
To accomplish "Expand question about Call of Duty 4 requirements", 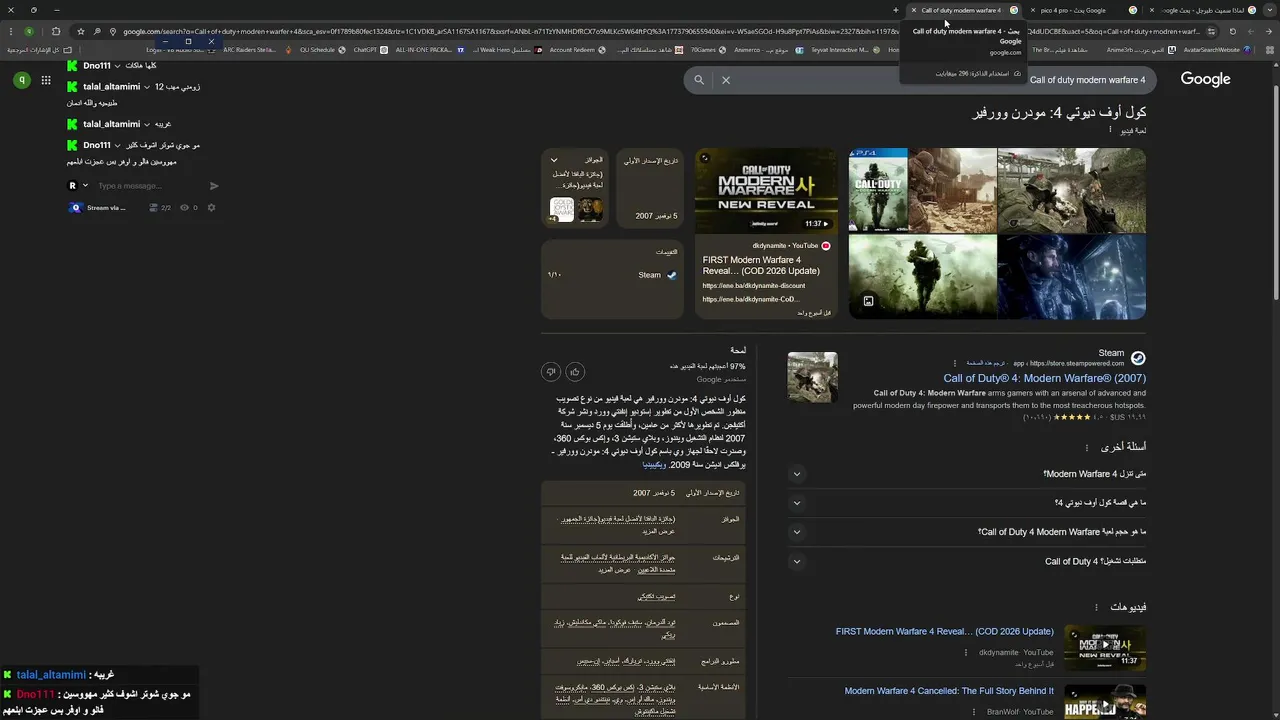I will tap(797, 562).
